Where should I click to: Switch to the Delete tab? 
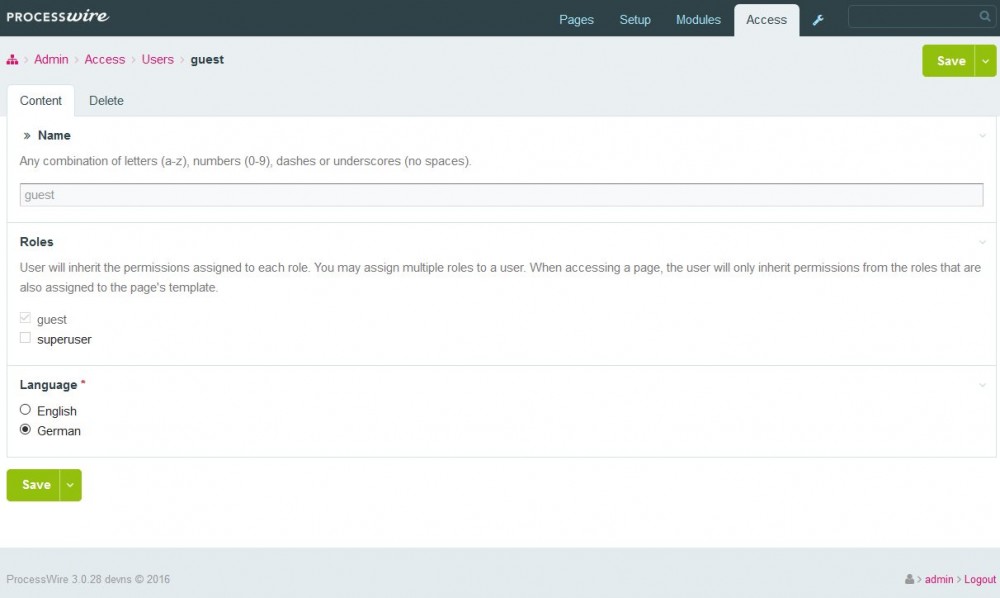click(106, 101)
